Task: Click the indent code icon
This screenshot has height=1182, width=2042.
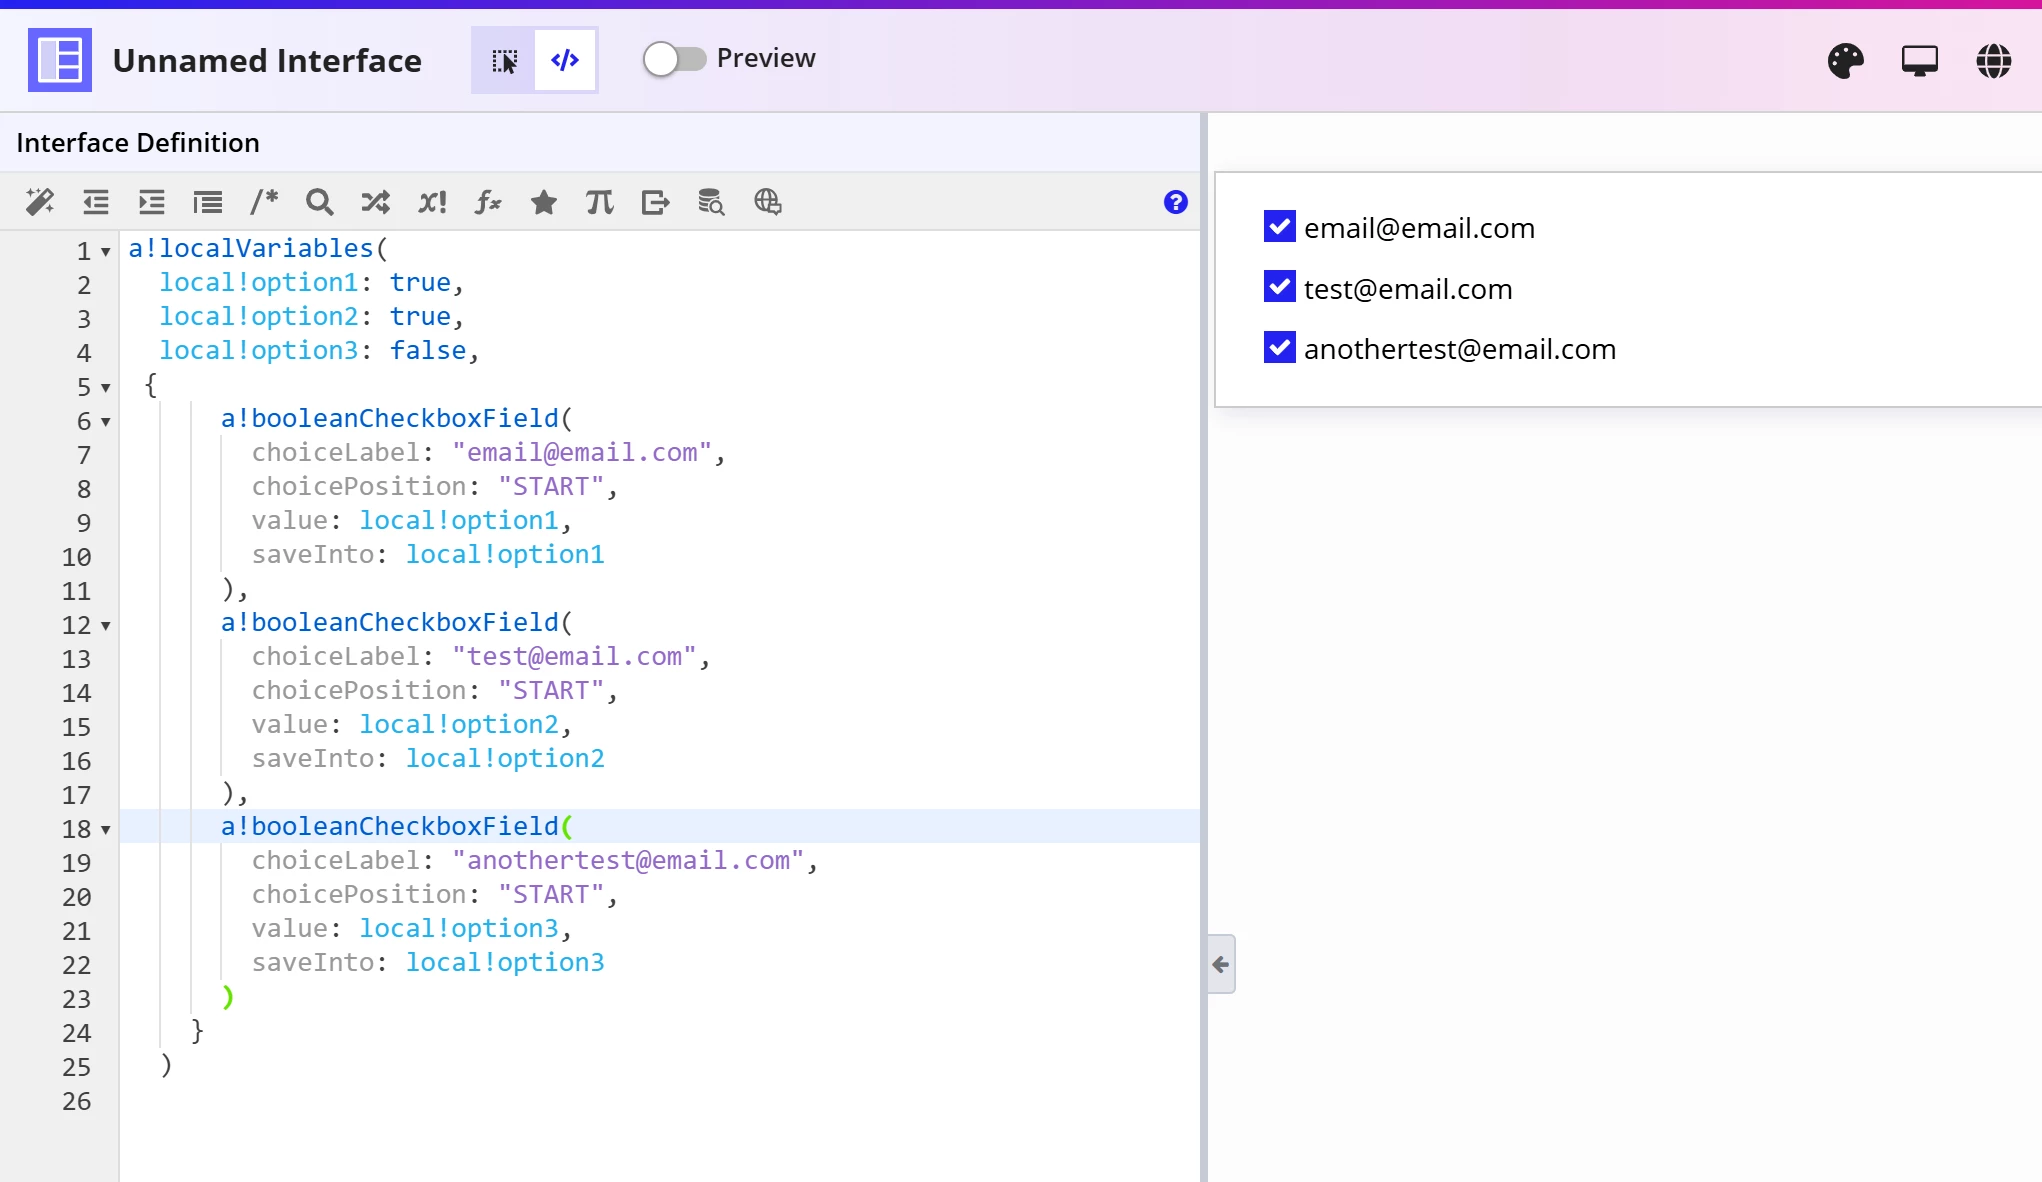Action: point(152,202)
